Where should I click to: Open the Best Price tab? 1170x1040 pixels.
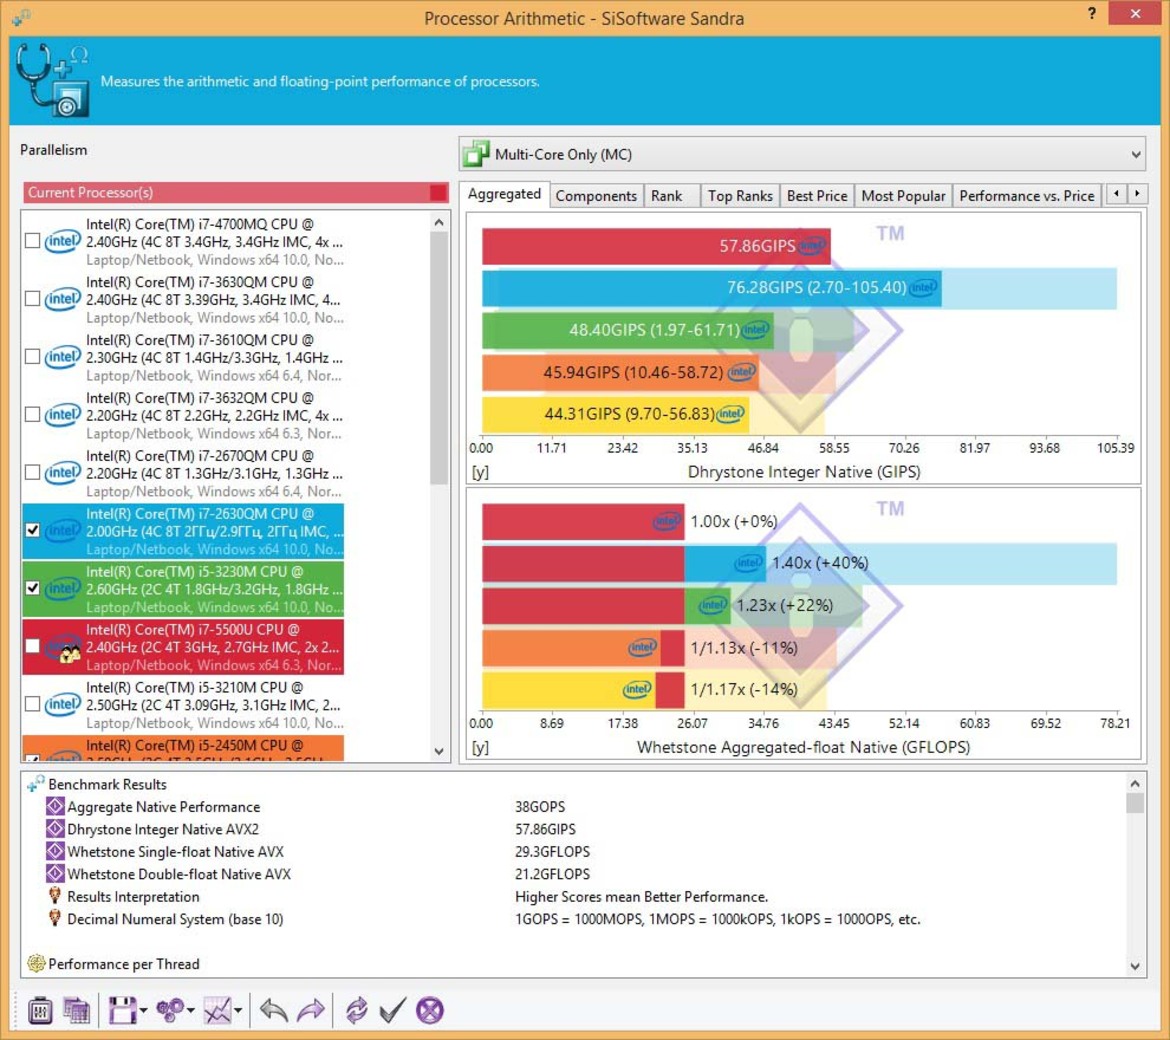817,196
